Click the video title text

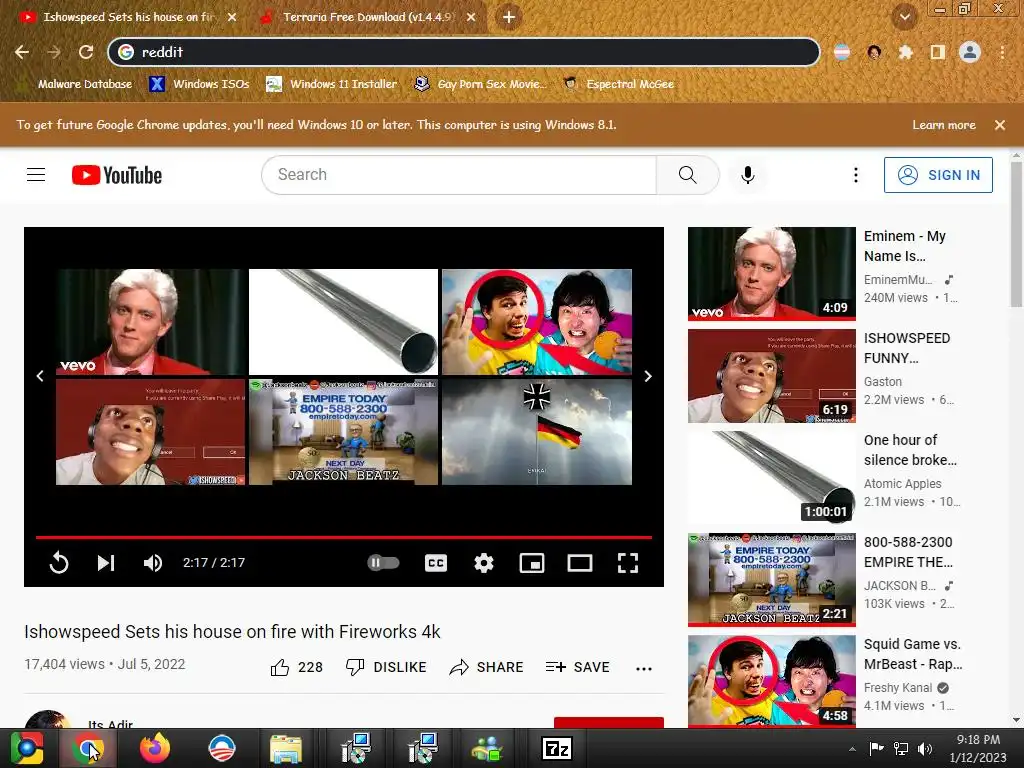click(x=232, y=632)
